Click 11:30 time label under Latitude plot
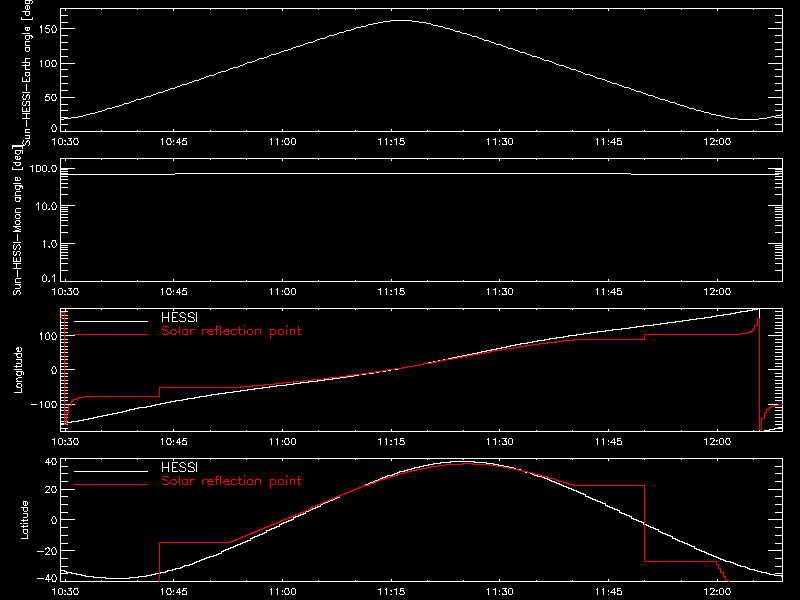This screenshot has height=600, width=800. [500, 592]
